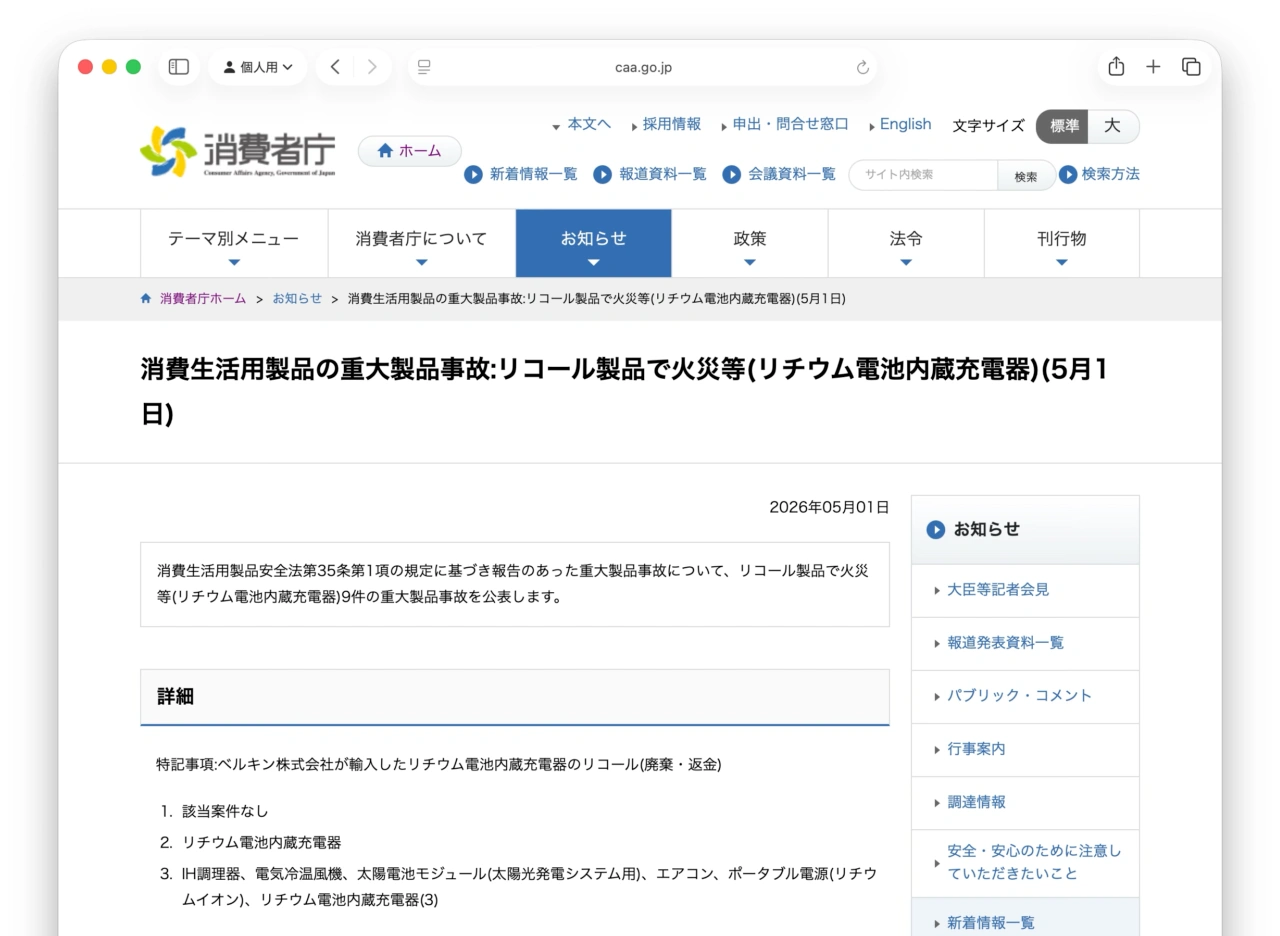This screenshot has width=1280, height=936.
Task: Open 調達情報 sidebar link
Action: pyautogui.click(x=976, y=802)
